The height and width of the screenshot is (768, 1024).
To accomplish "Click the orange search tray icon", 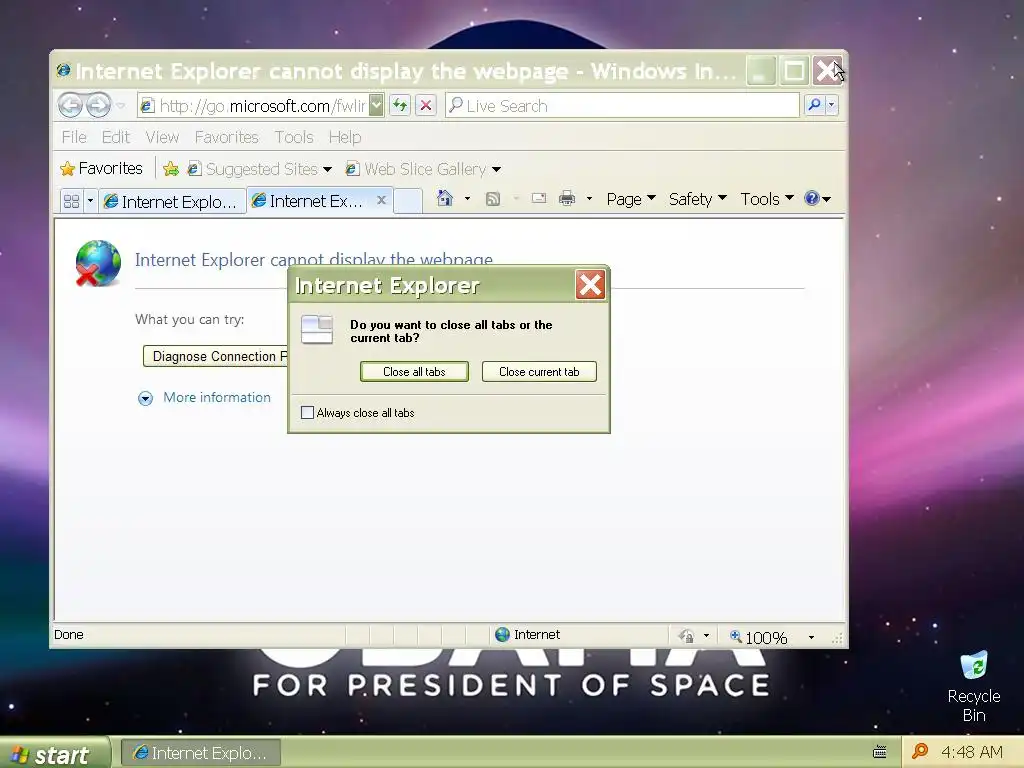I will pyautogui.click(x=920, y=752).
